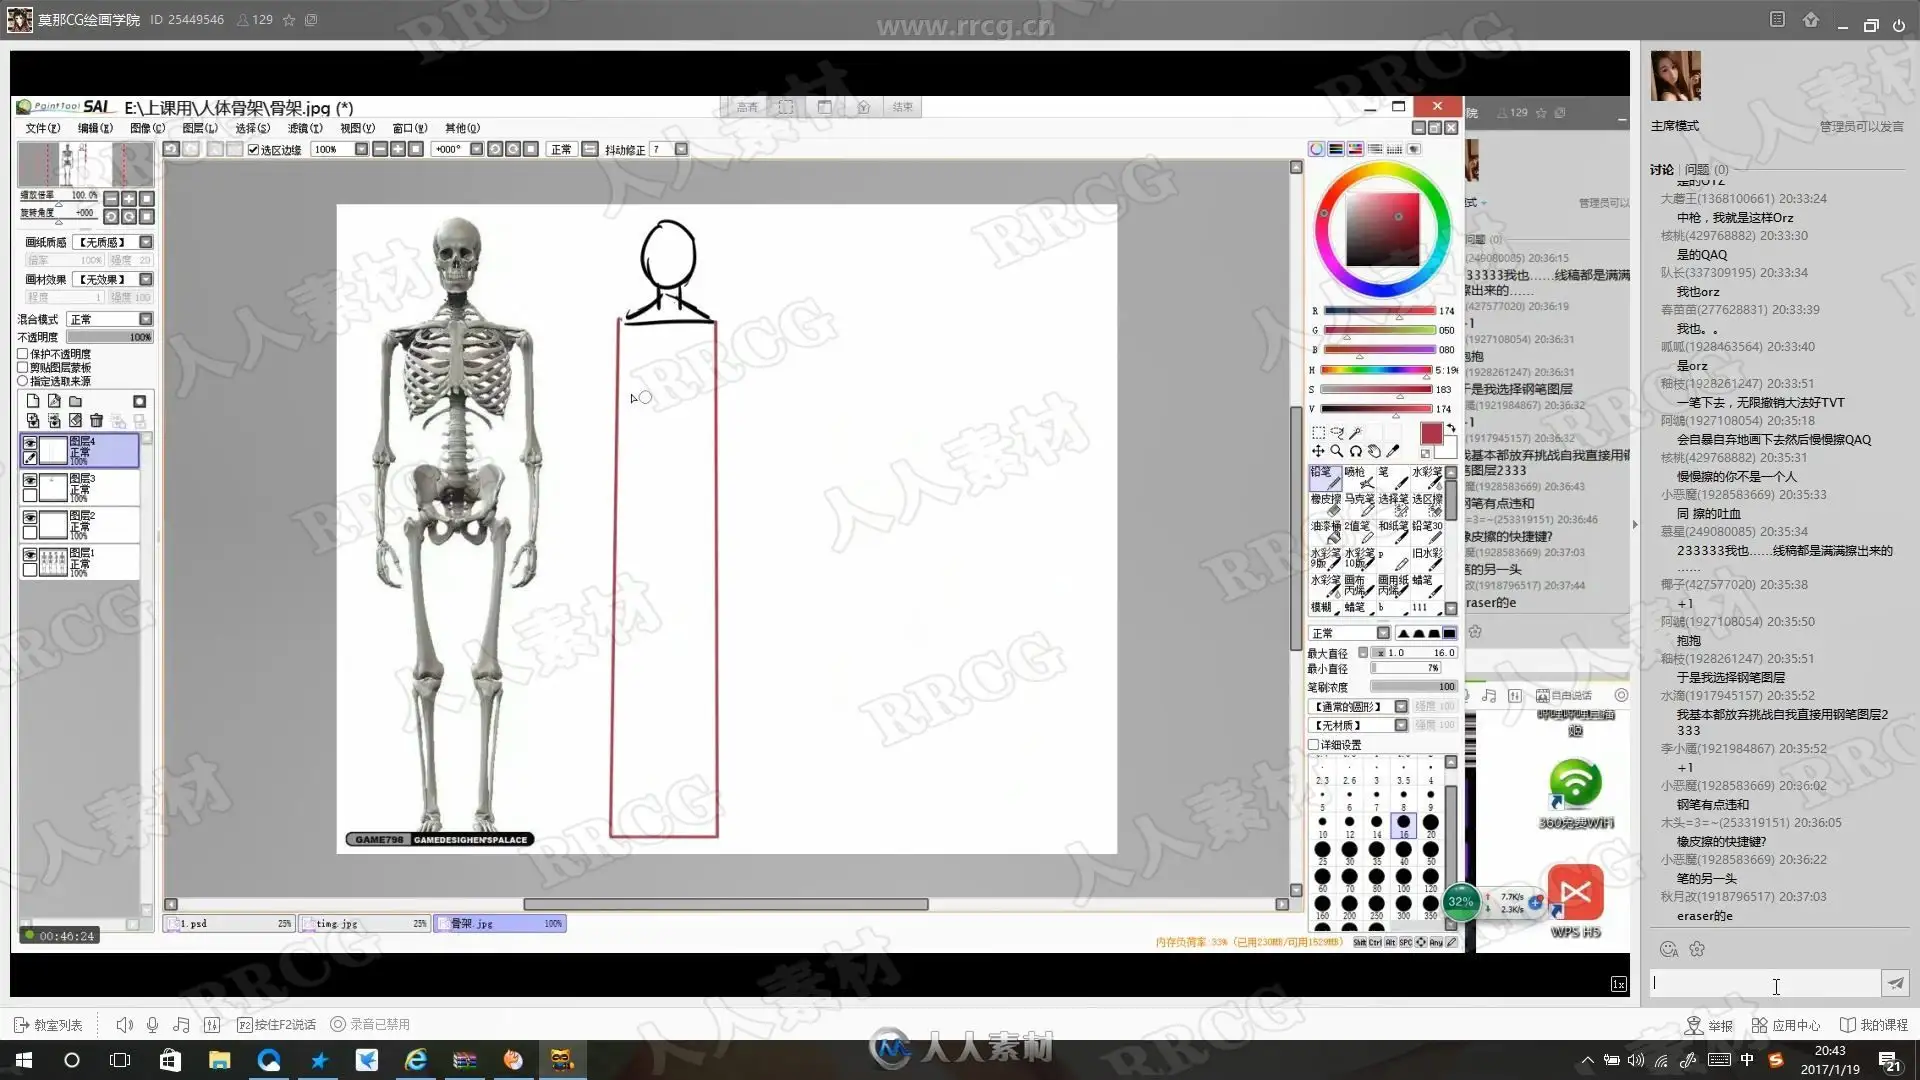Enable 保护不透明度 checkbox
The width and height of the screenshot is (1920, 1080).
23,354
